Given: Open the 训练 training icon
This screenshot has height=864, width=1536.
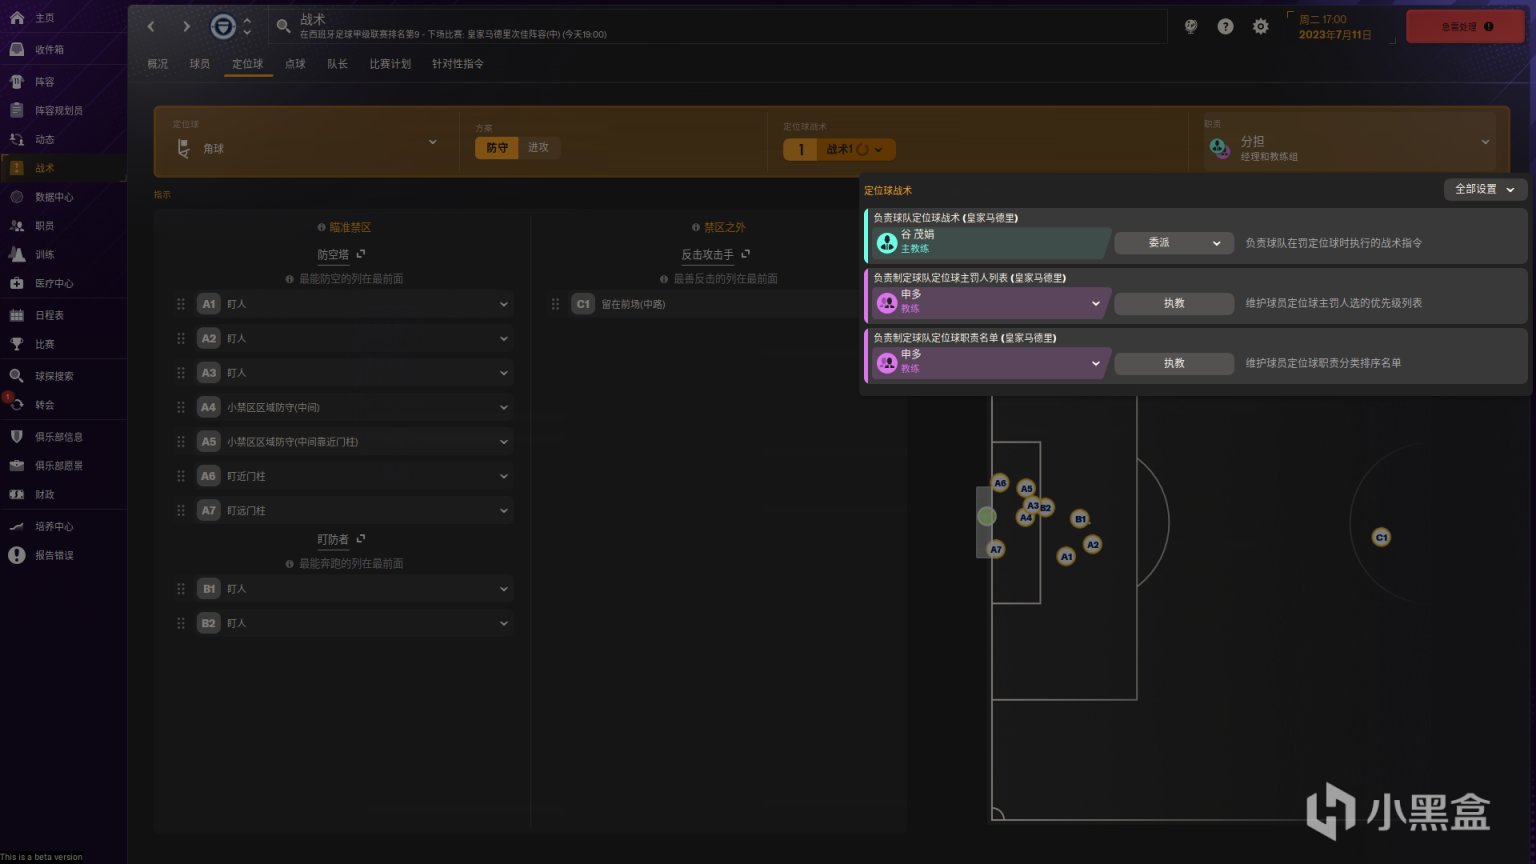Looking at the screenshot, I should 17,254.
